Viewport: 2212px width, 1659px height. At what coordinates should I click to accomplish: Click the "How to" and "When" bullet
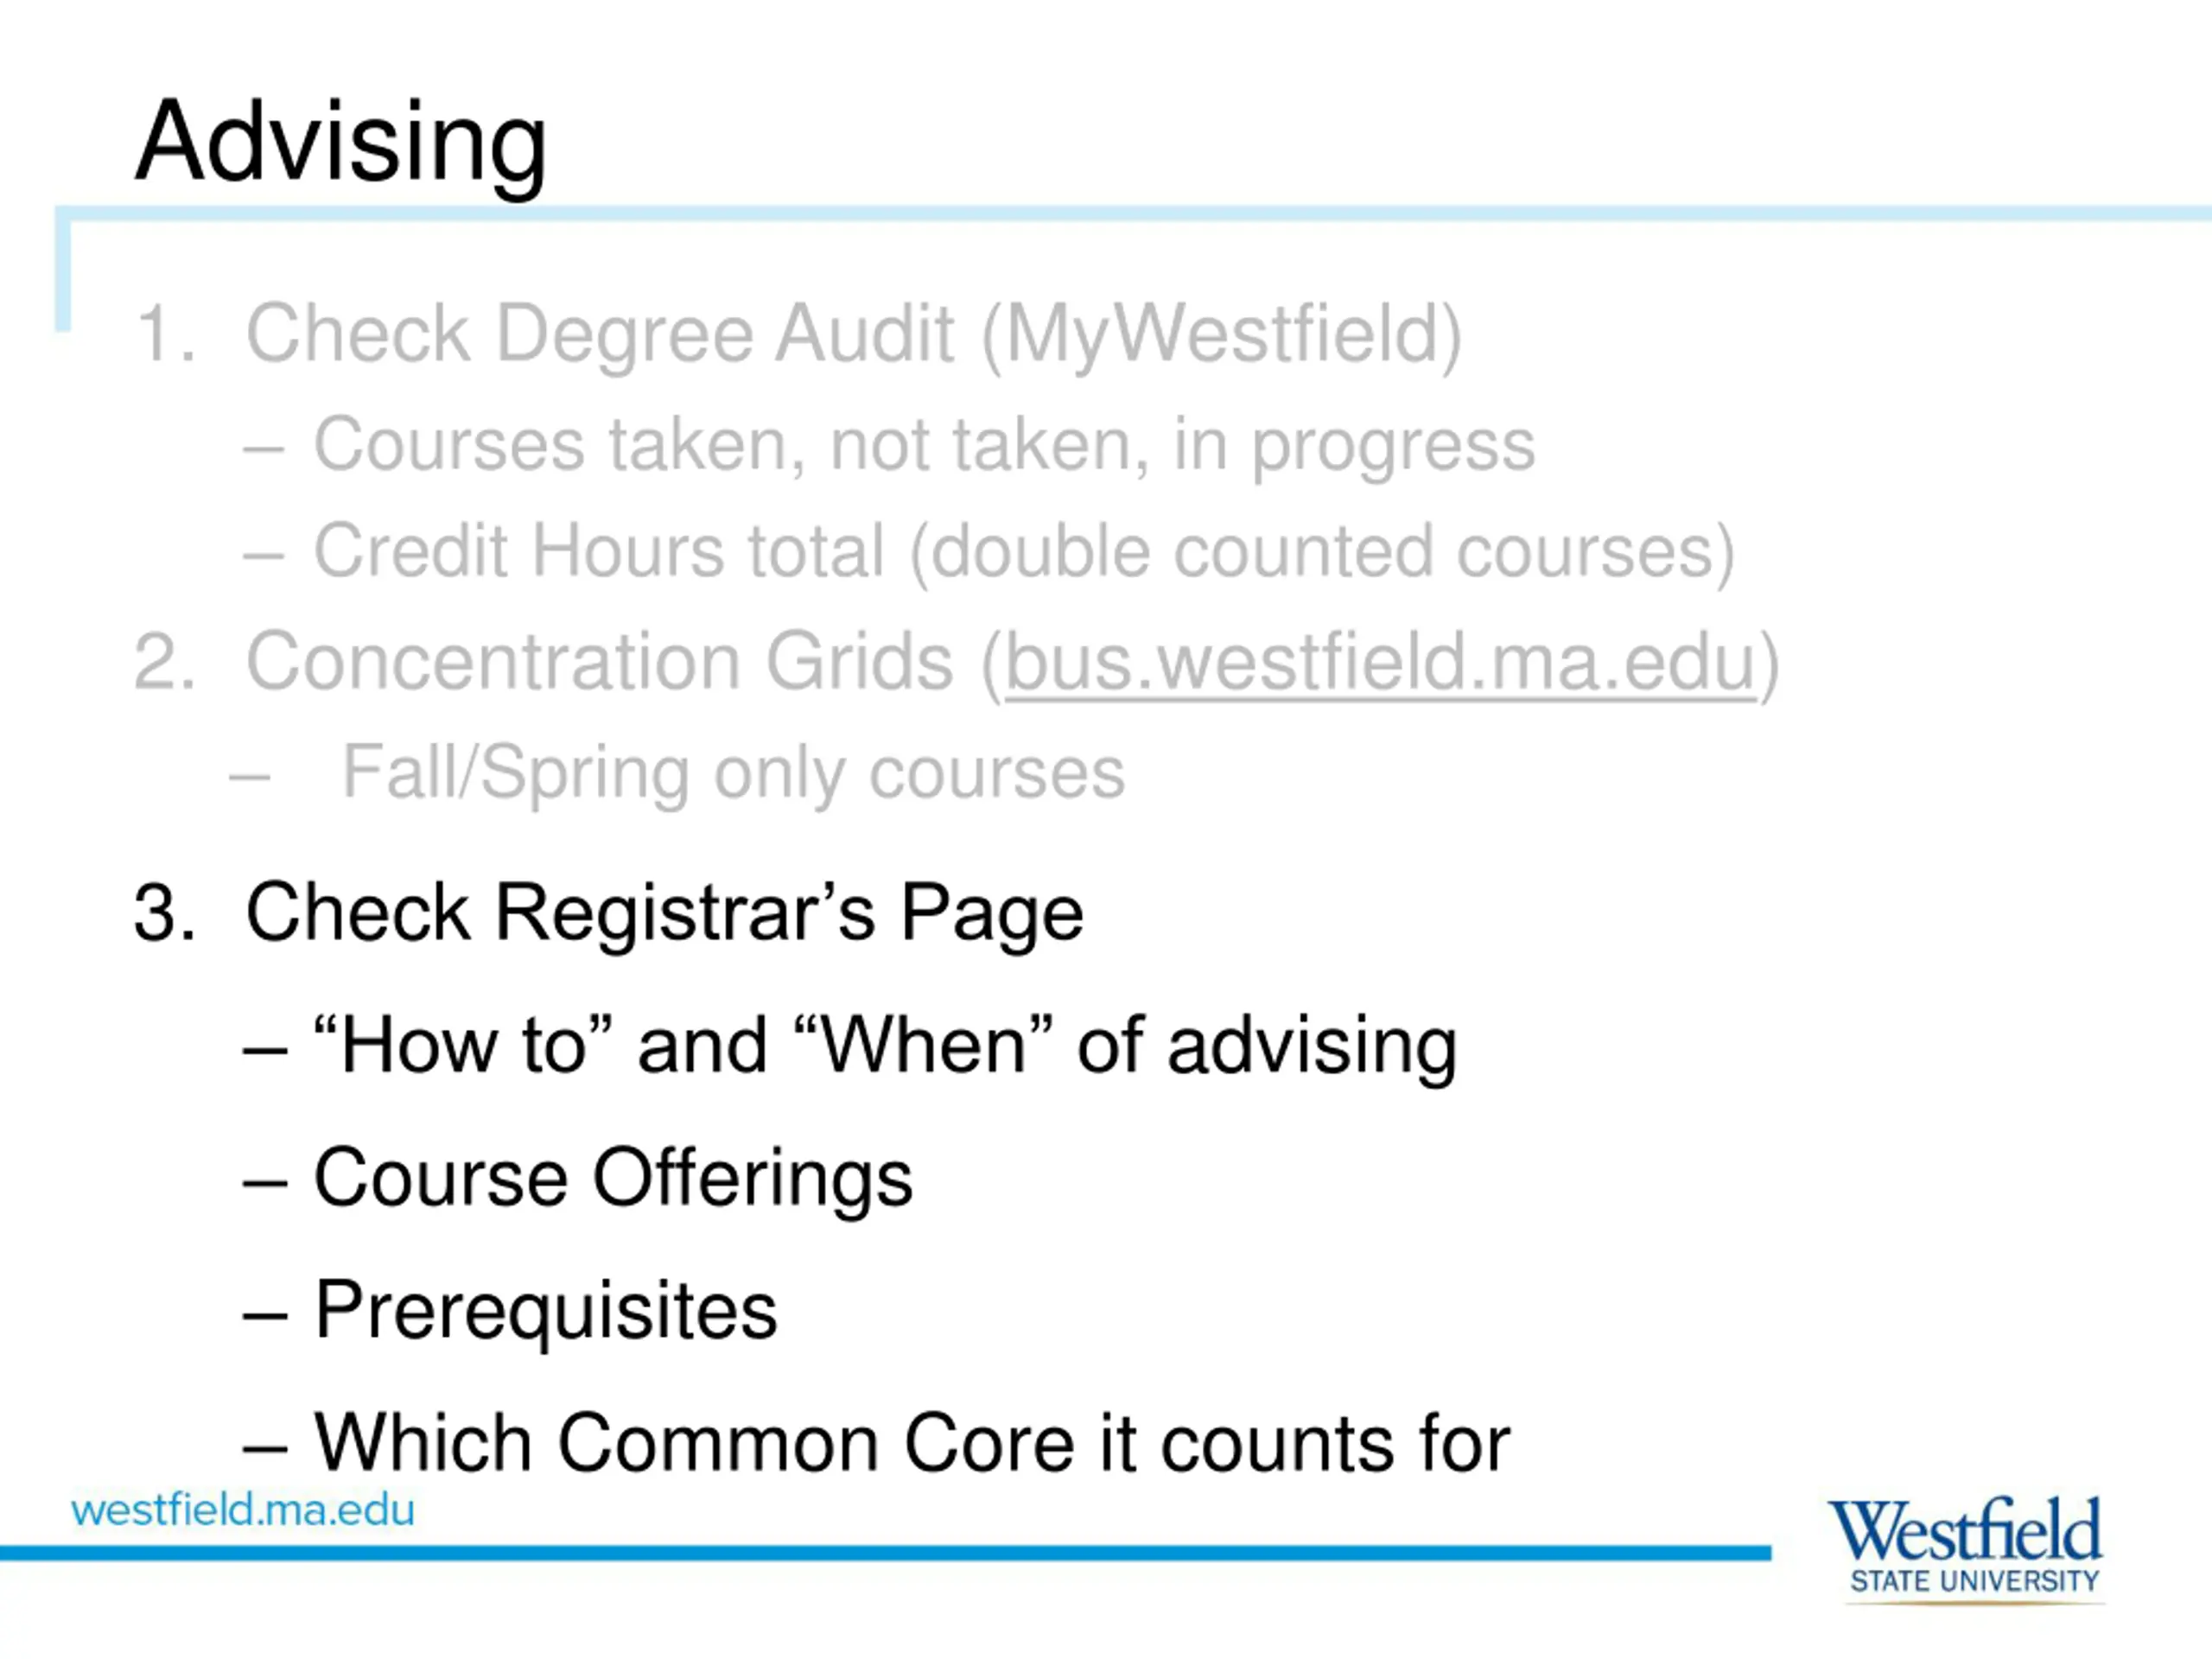click(x=850, y=1046)
